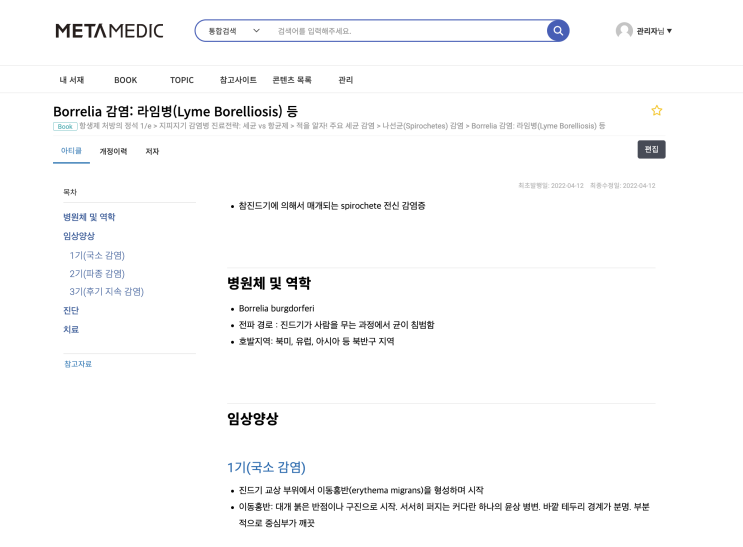Screen dimensions: 743x547
Task: Open the 관리자님 account dropdown
Action: click(653, 31)
